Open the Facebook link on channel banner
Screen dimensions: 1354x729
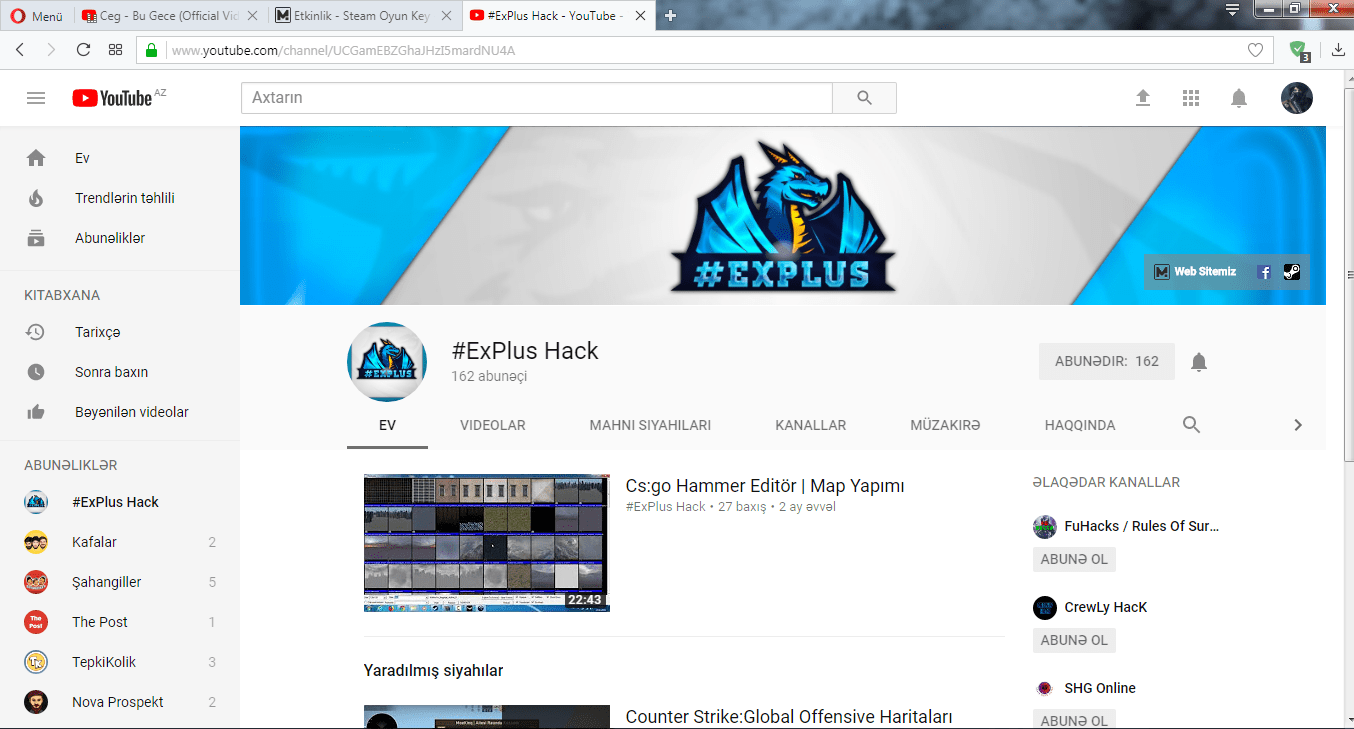tap(1264, 272)
